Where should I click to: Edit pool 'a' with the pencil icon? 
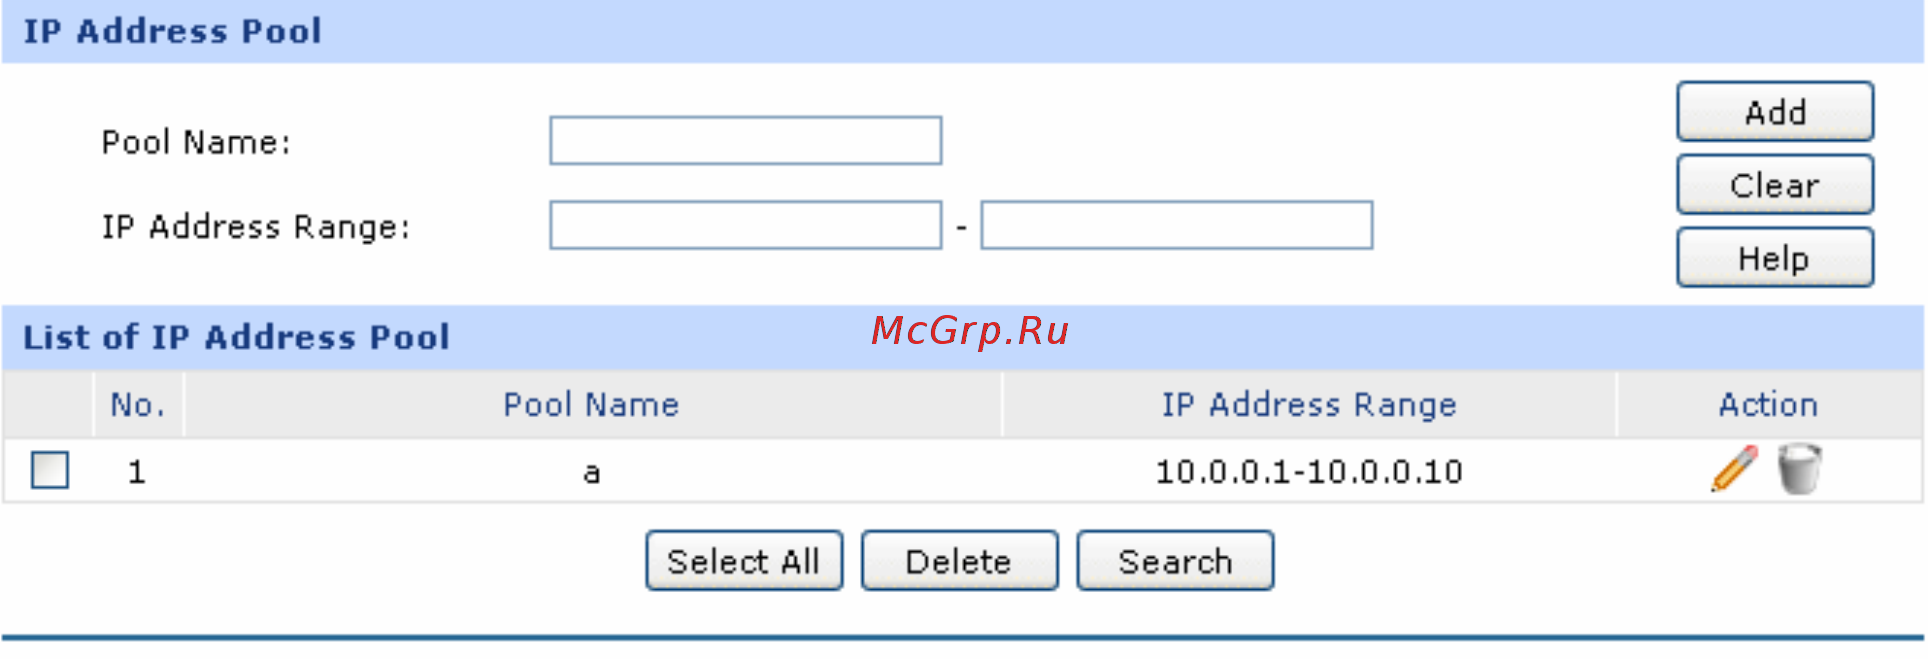pos(1734,468)
